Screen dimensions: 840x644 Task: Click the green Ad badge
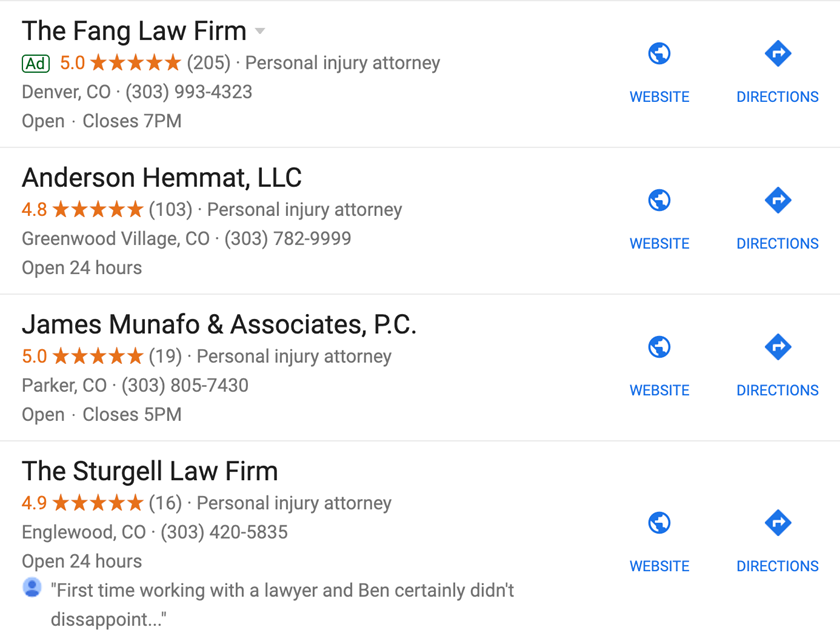click(36, 64)
